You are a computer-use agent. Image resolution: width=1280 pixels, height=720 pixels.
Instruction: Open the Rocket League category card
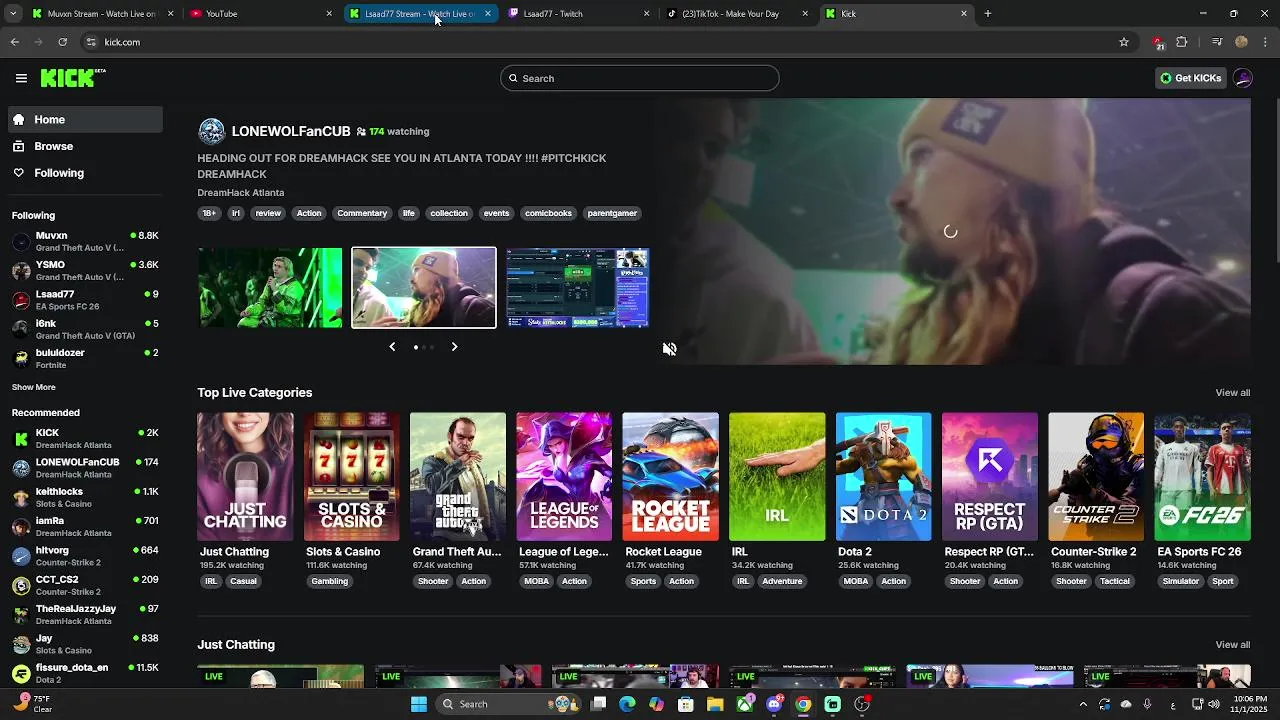pos(670,477)
